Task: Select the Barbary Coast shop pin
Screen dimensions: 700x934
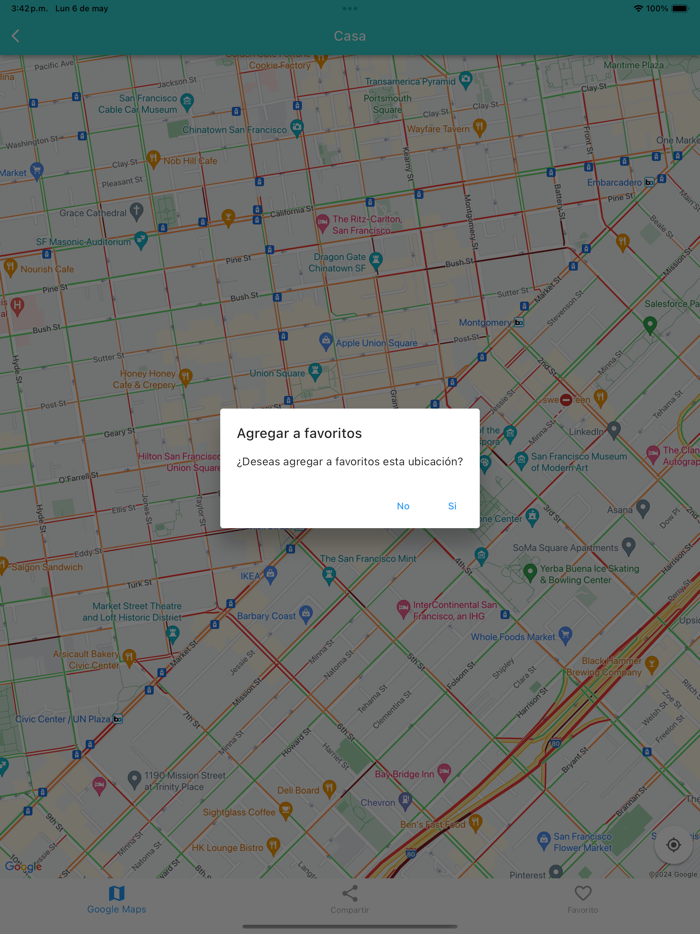Action: tap(306, 614)
